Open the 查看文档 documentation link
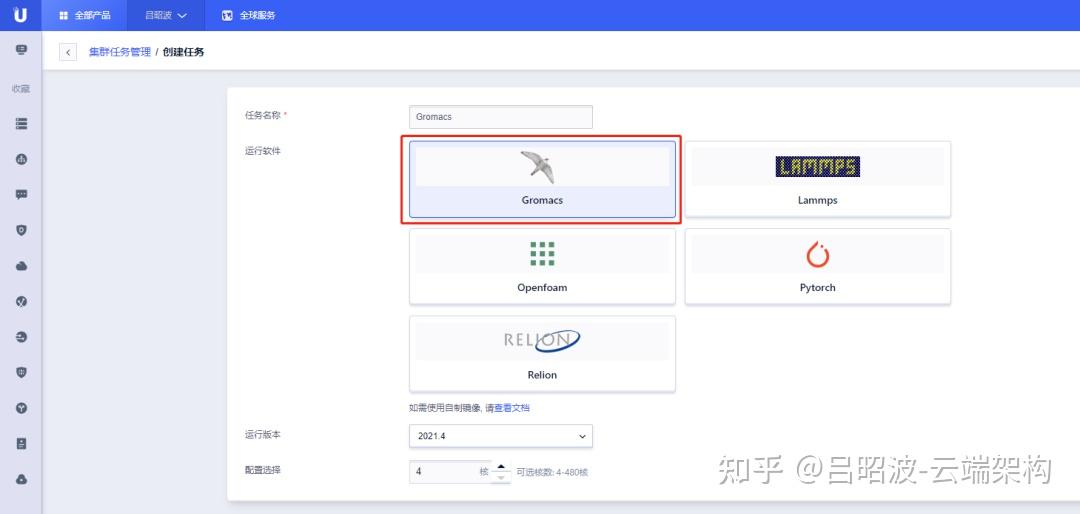Viewport: 1080px width, 514px height. [x=512, y=408]
